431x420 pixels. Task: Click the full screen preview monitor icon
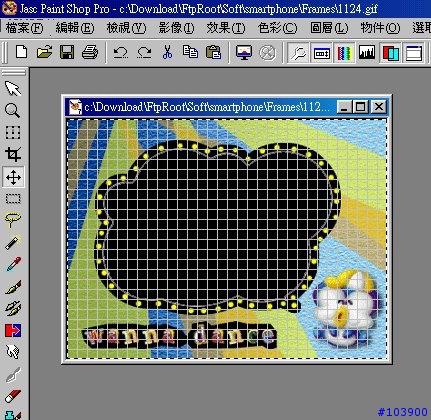point(244,52)
